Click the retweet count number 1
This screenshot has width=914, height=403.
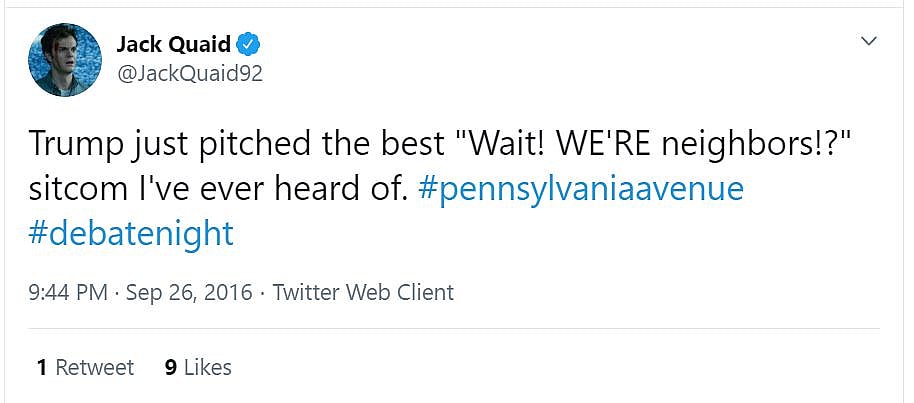pos(42,367)
